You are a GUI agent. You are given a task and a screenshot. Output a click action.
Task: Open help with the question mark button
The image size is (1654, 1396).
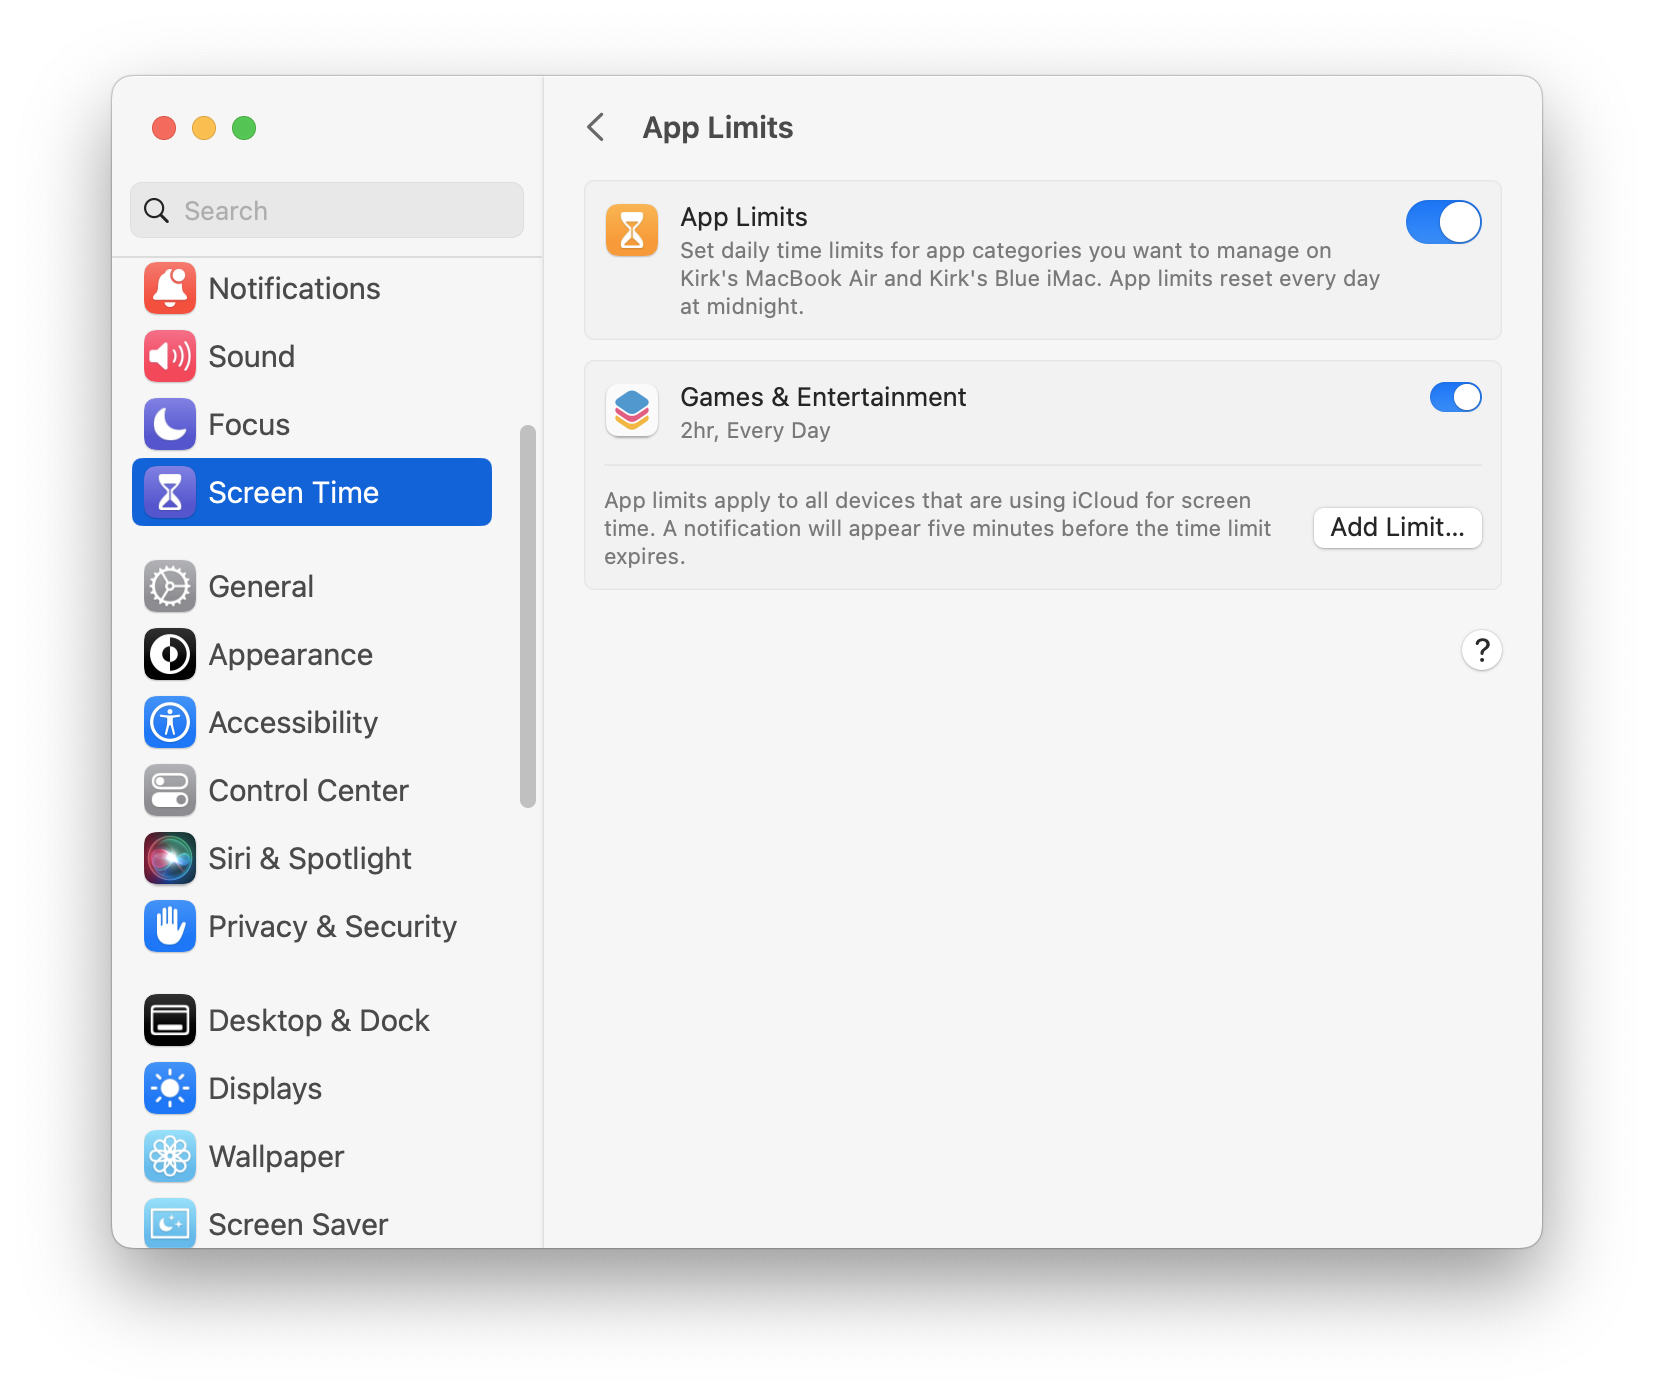point(1481,651)
